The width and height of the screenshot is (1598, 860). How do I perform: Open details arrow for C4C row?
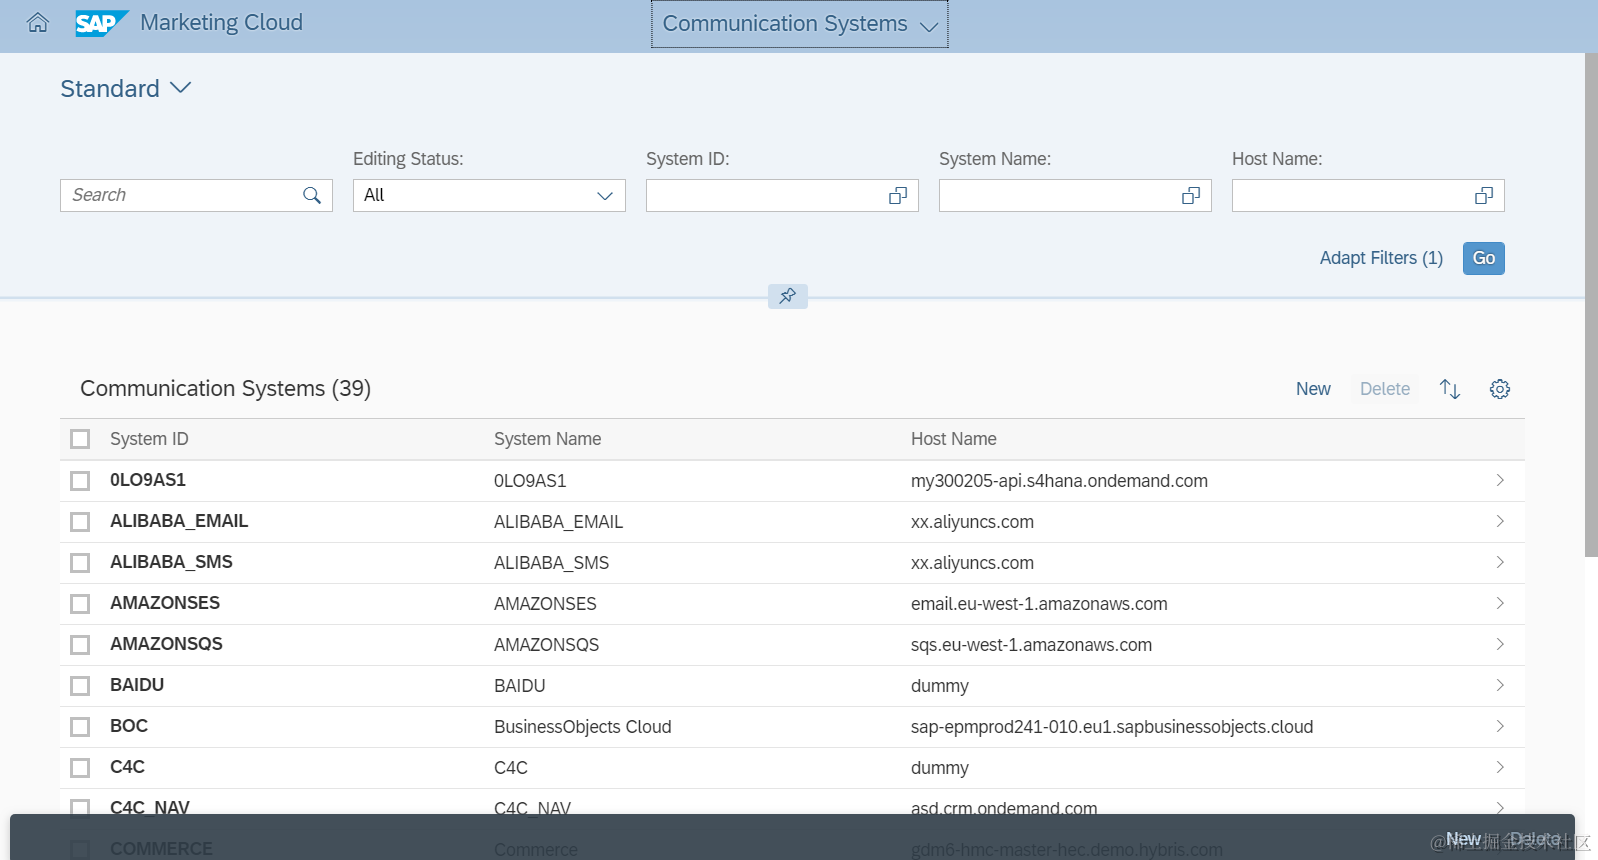coord(1500,767)
